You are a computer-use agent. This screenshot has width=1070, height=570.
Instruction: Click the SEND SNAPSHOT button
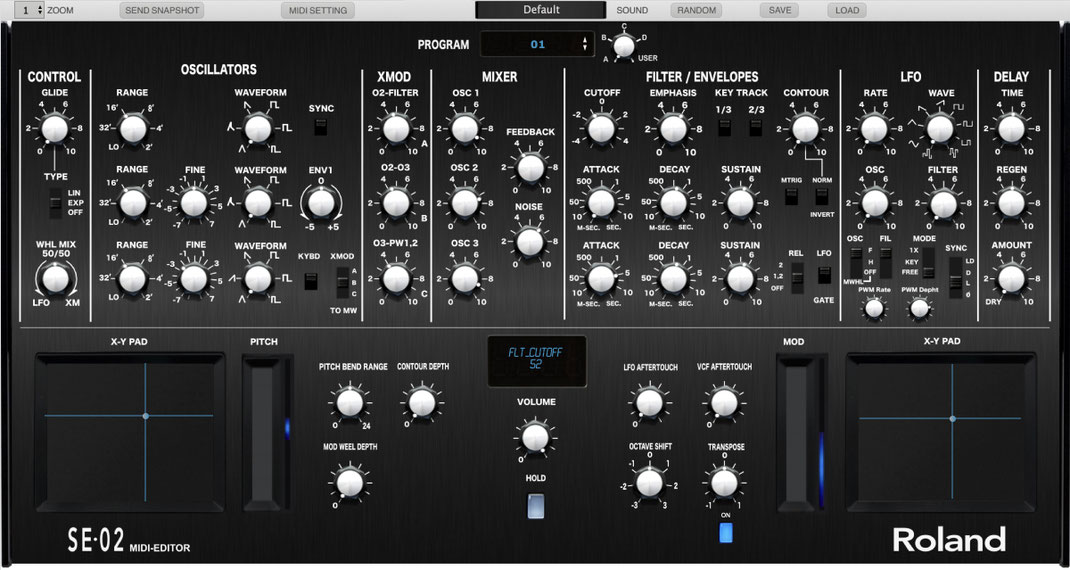(x=162, y=10)
